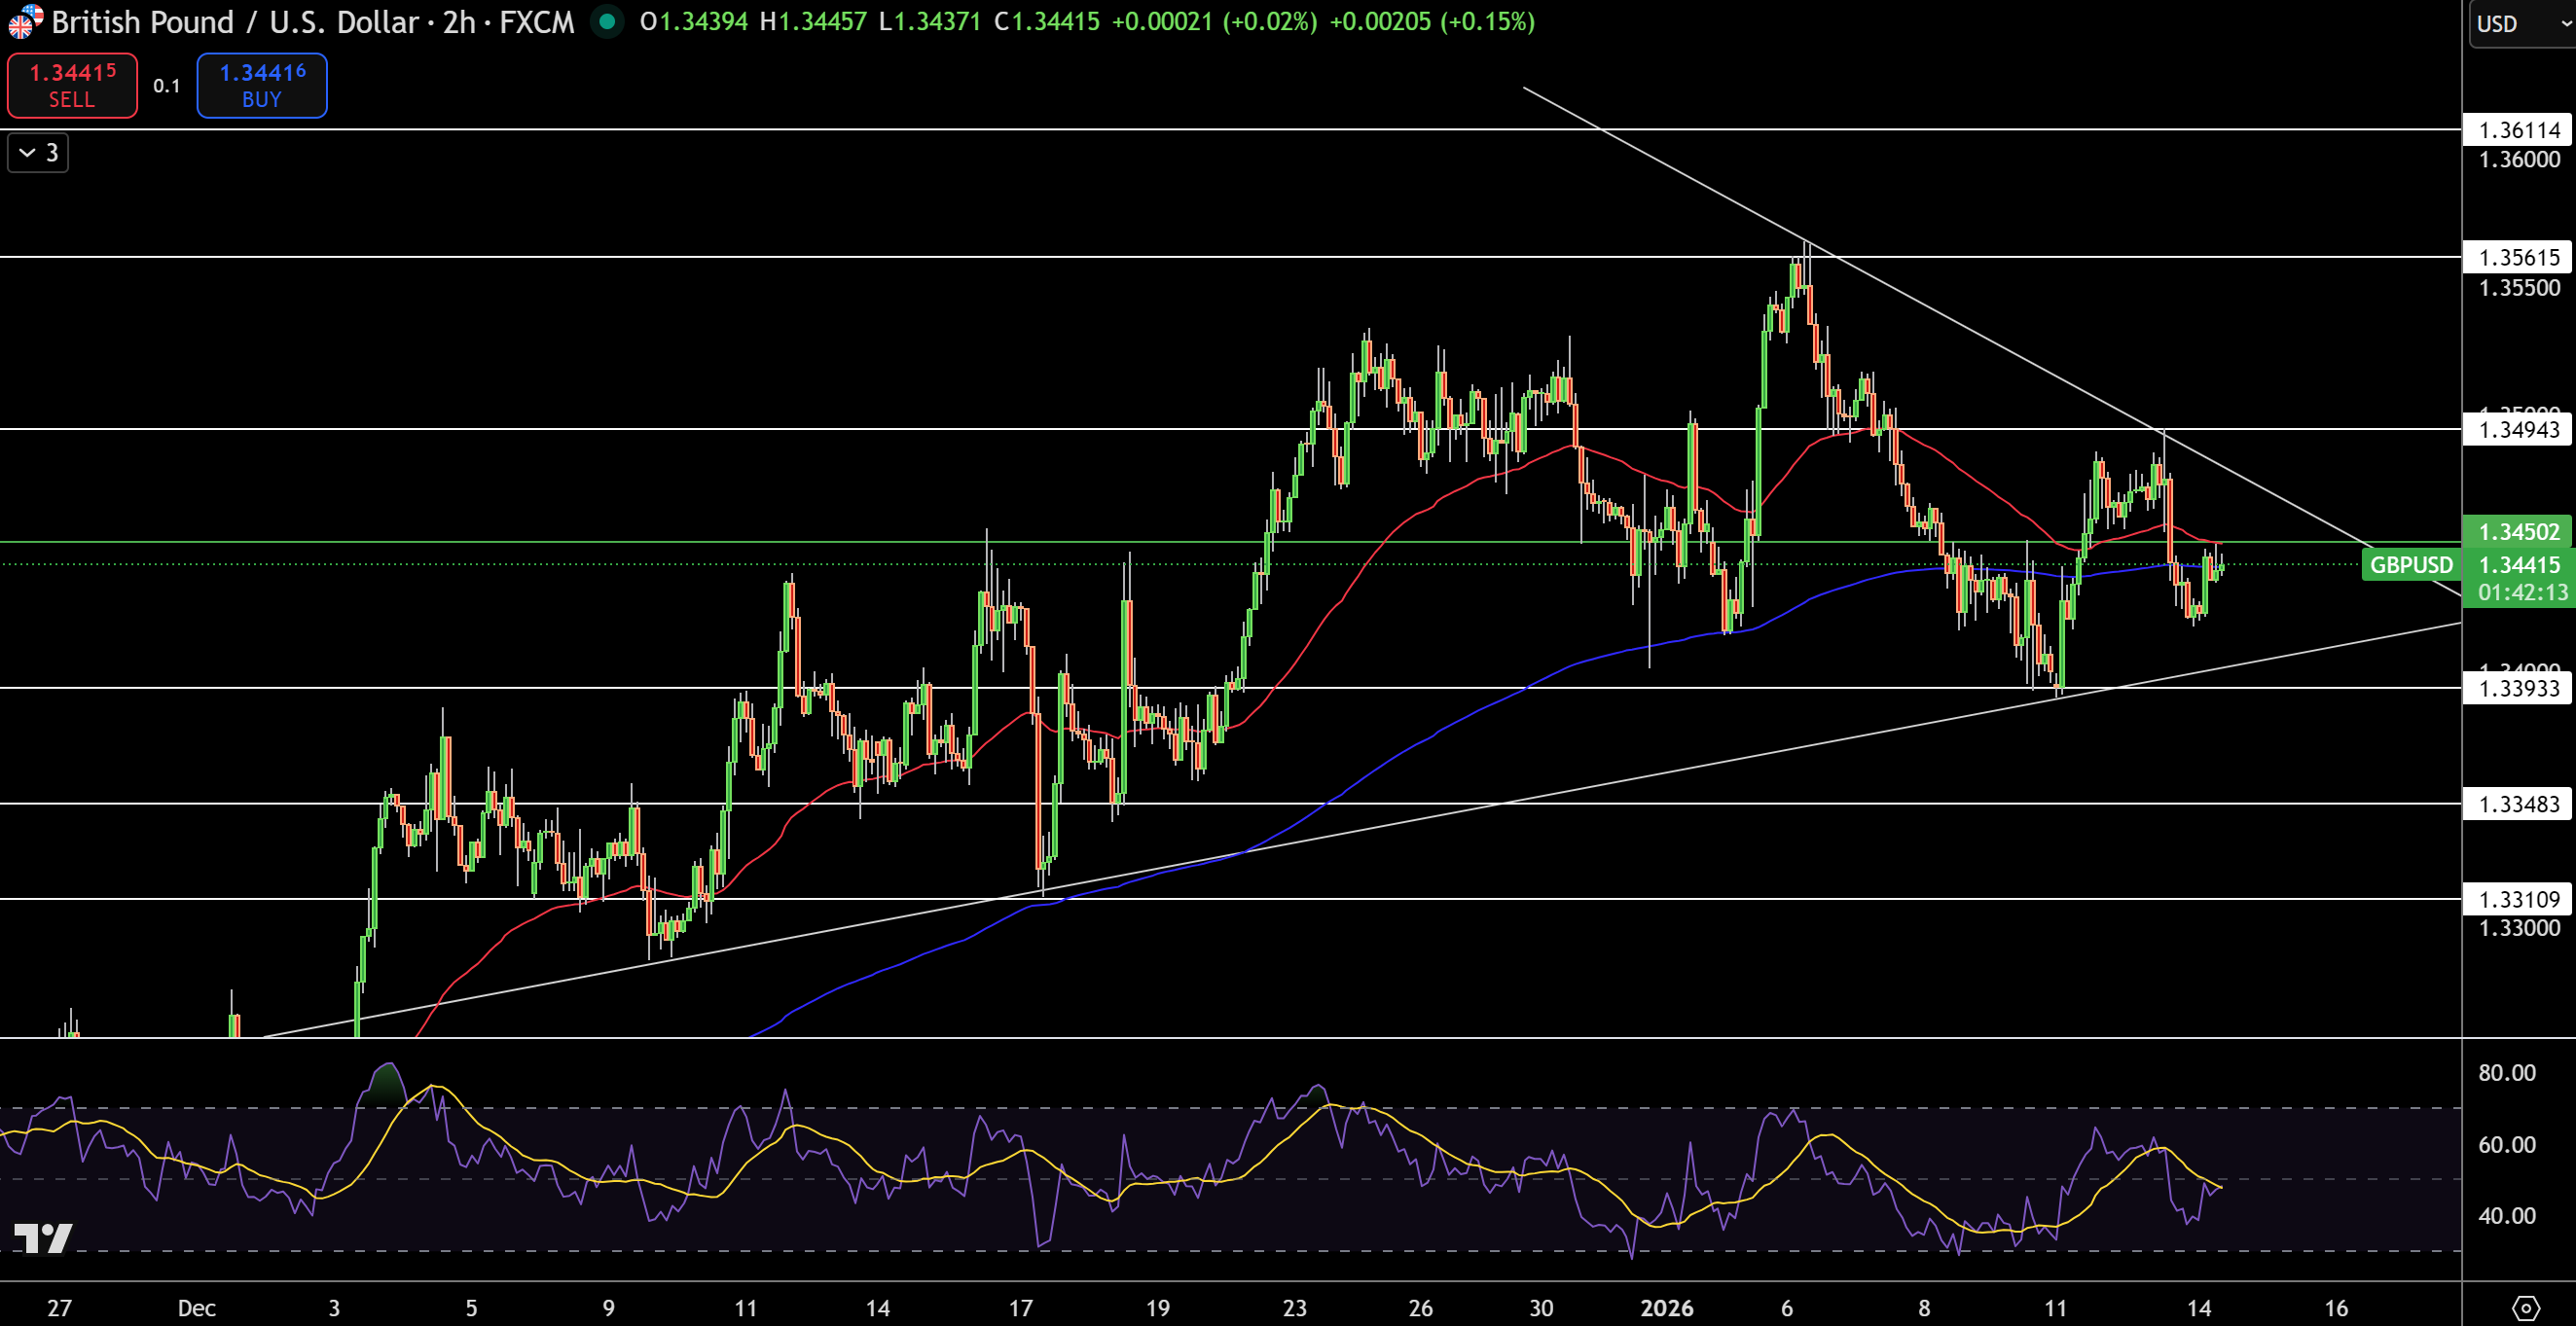Click the 60.00 RSI scale value

[x=2507, y=1145]
